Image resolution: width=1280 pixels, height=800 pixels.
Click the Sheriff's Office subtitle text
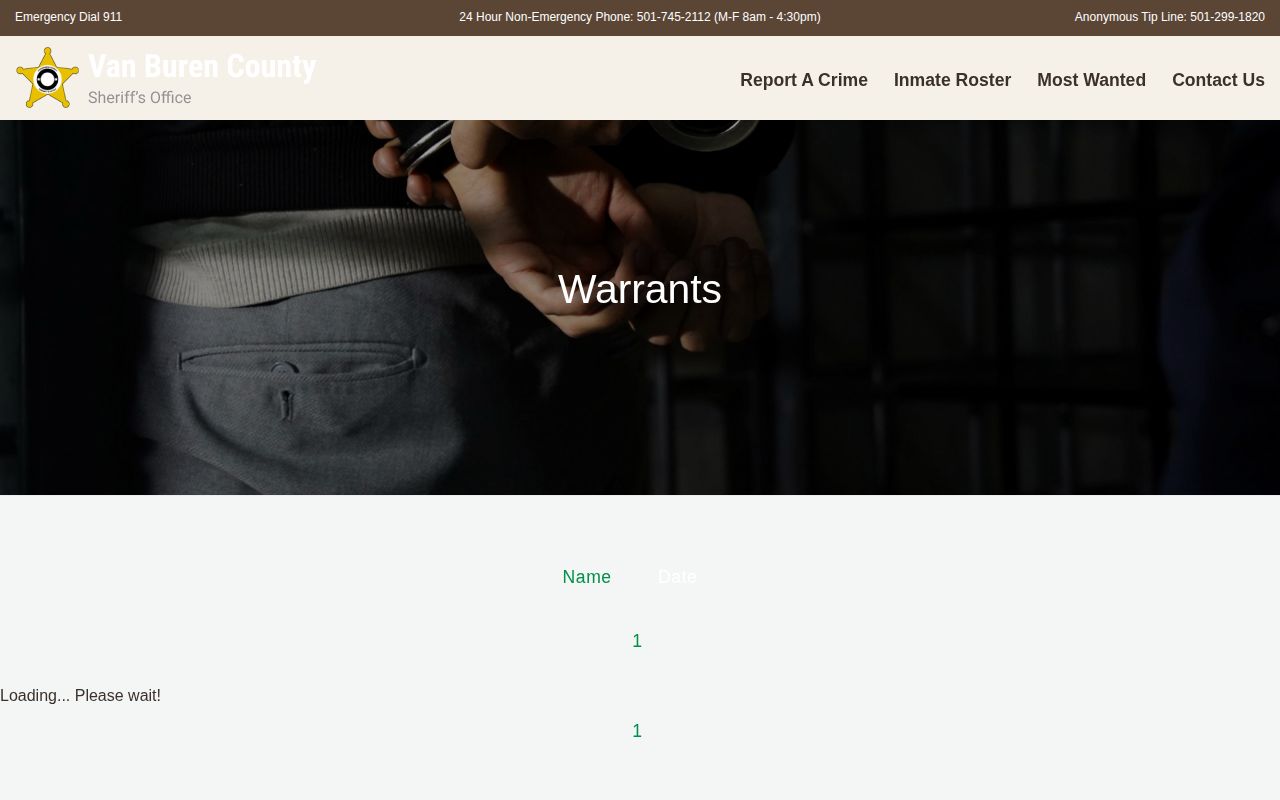tap(139, 97)
